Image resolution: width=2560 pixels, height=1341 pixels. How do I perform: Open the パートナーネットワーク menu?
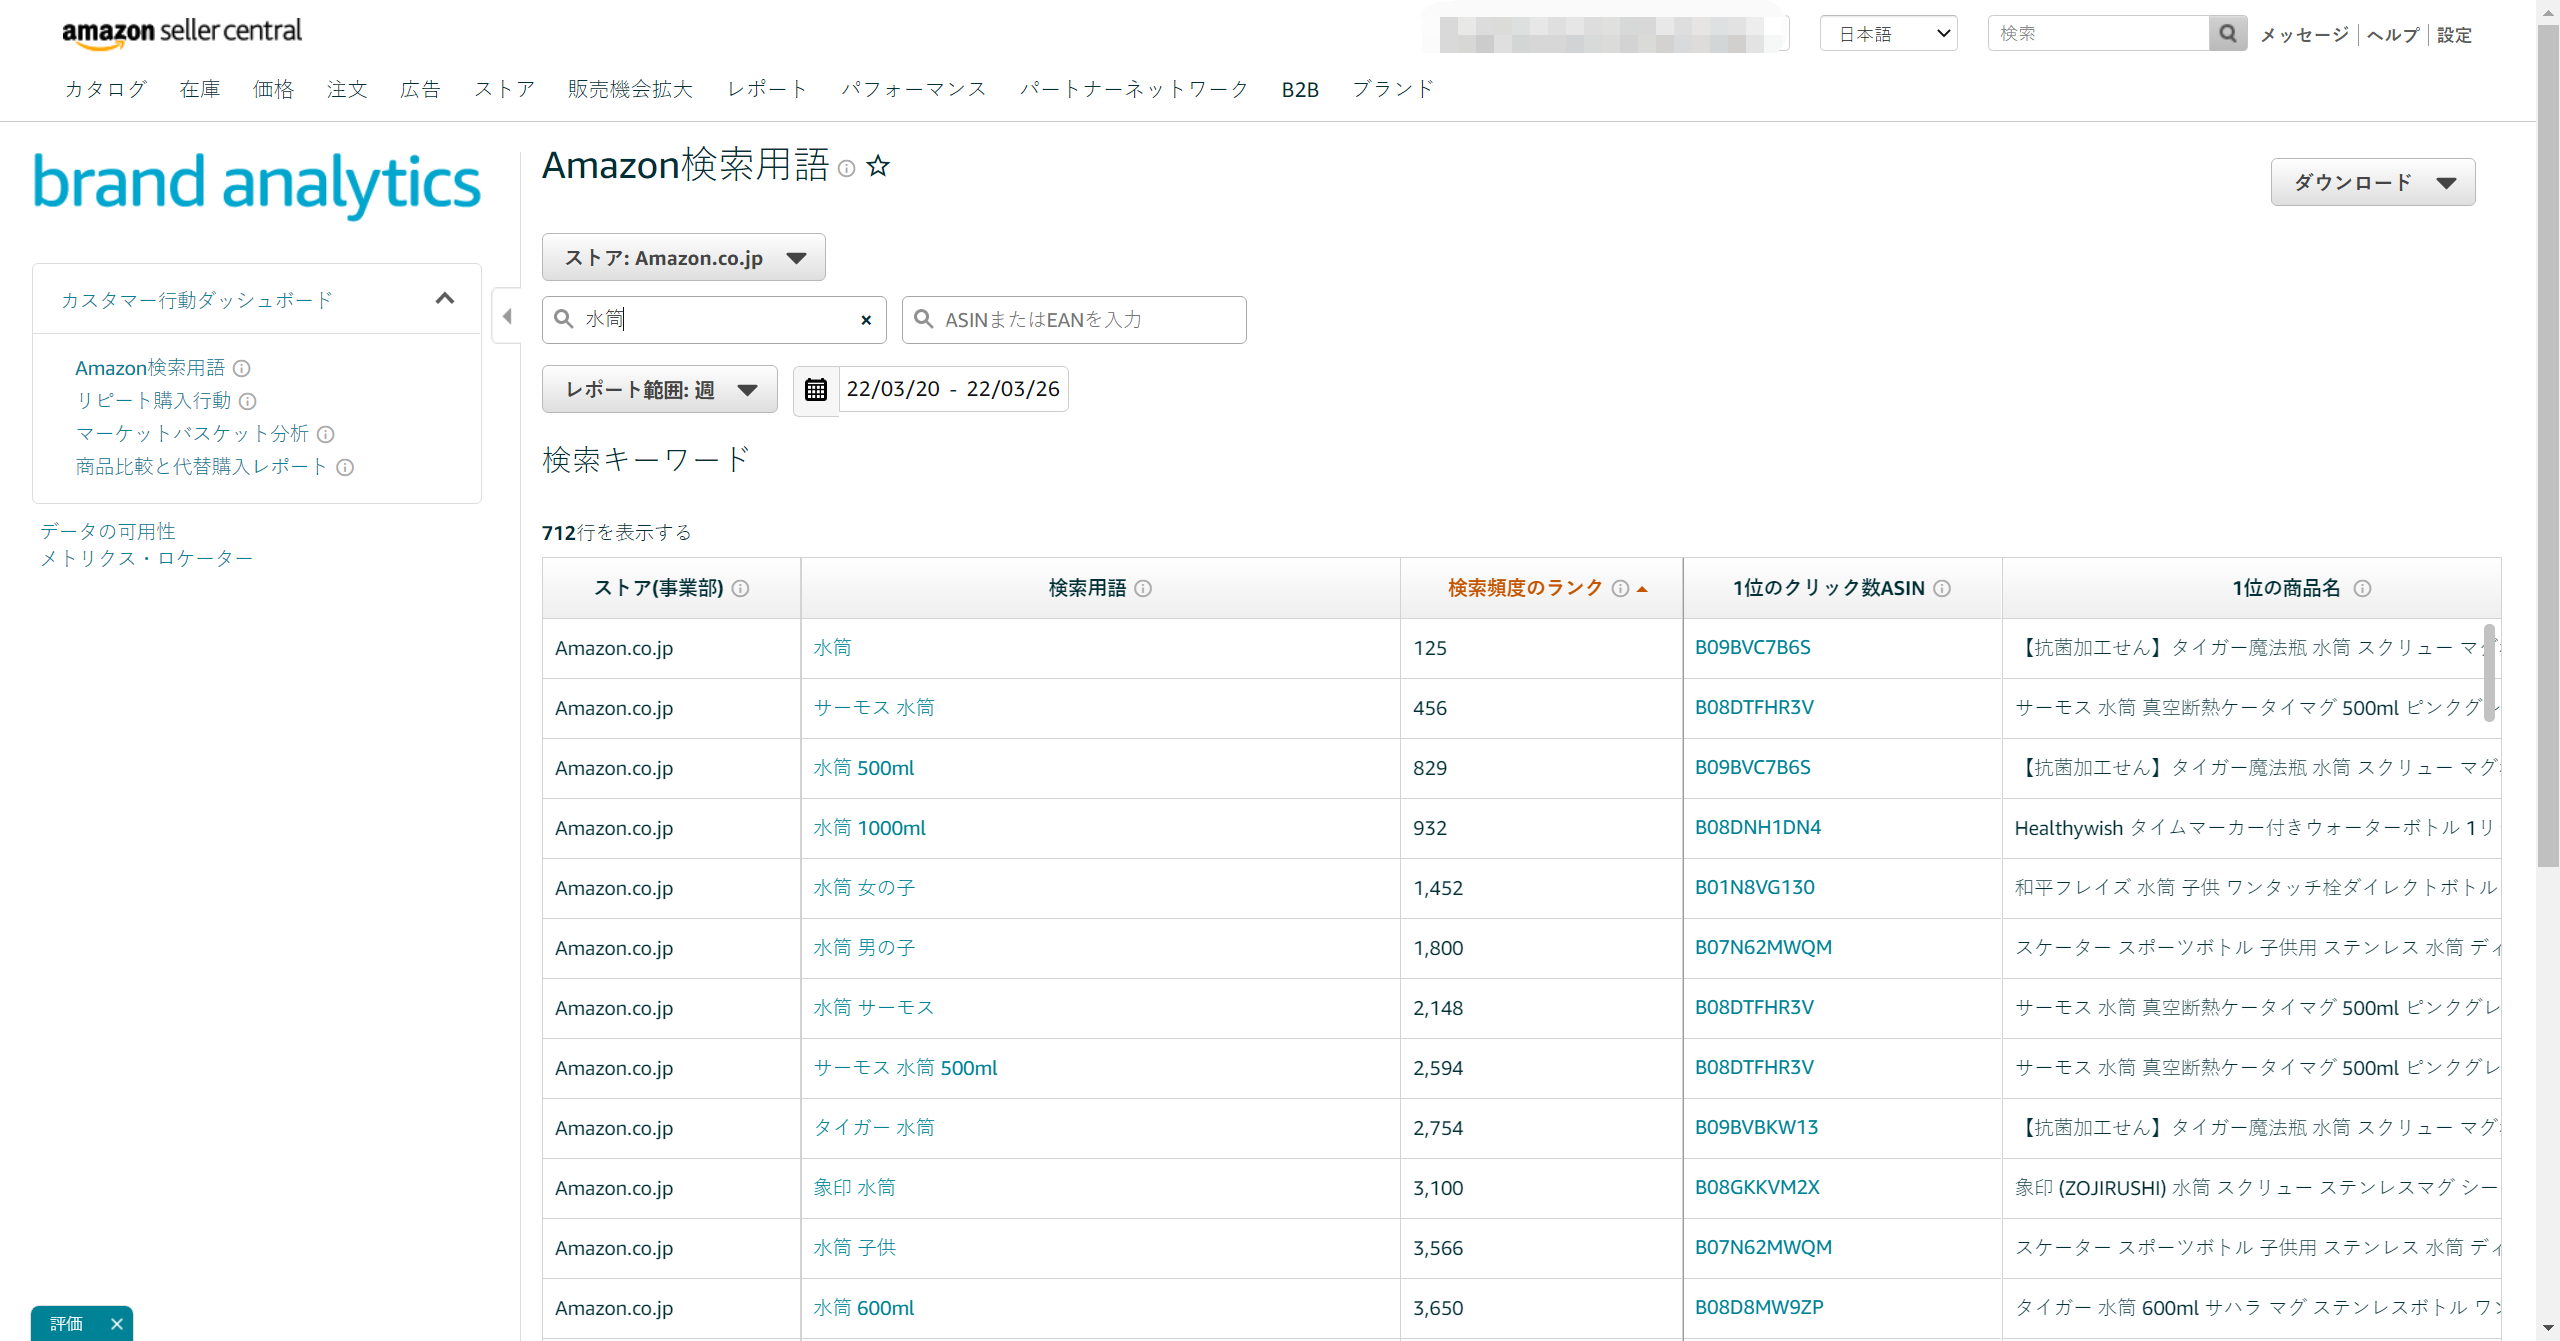point(1134,89)
